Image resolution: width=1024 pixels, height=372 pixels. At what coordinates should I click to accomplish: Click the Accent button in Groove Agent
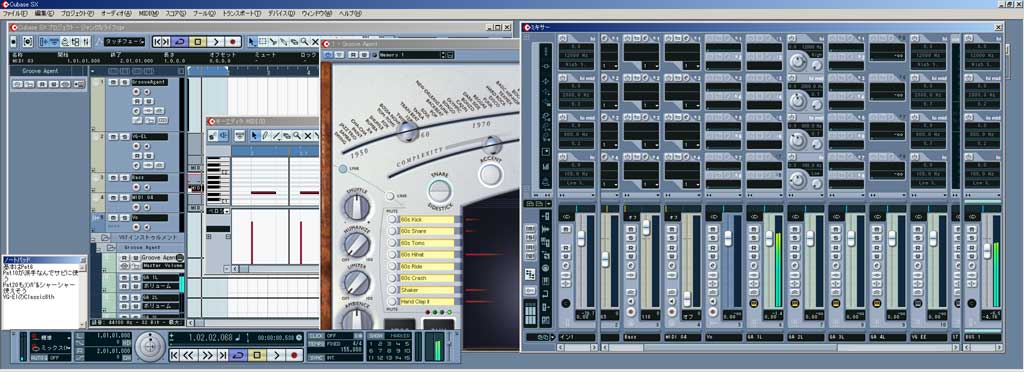[x=490, y=174]
